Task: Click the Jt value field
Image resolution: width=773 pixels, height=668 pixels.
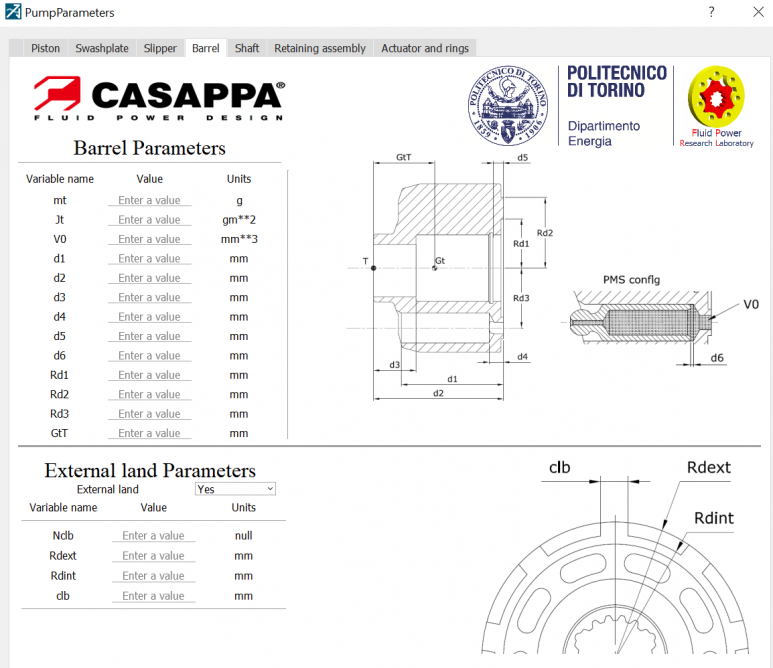Action: pos(149,220)
